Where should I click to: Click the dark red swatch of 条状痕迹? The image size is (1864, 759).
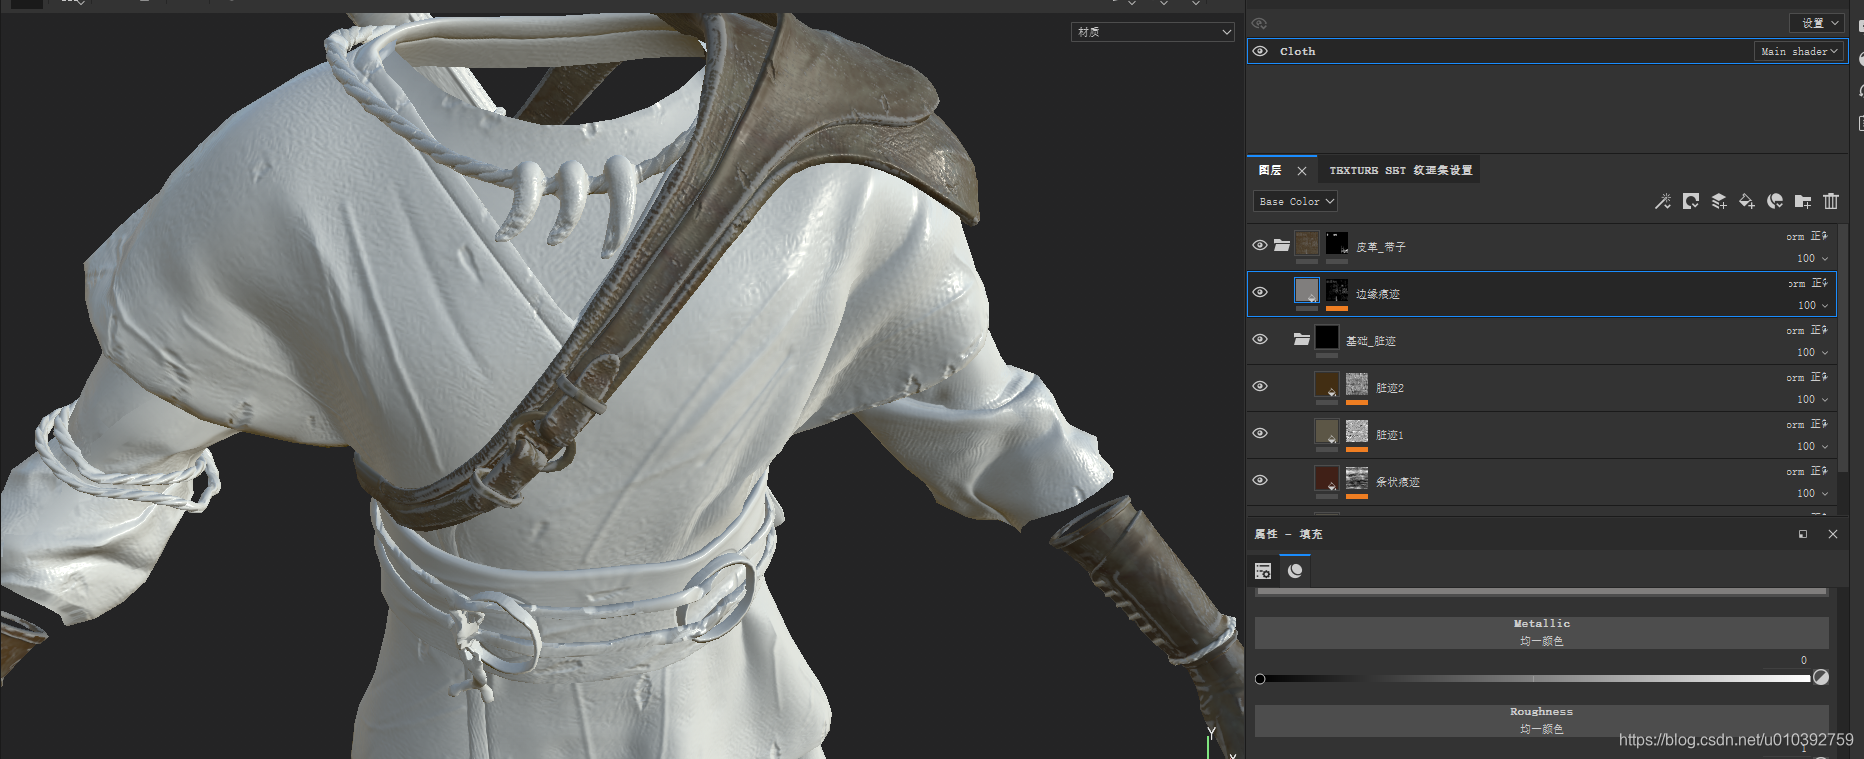(1326, 479)
